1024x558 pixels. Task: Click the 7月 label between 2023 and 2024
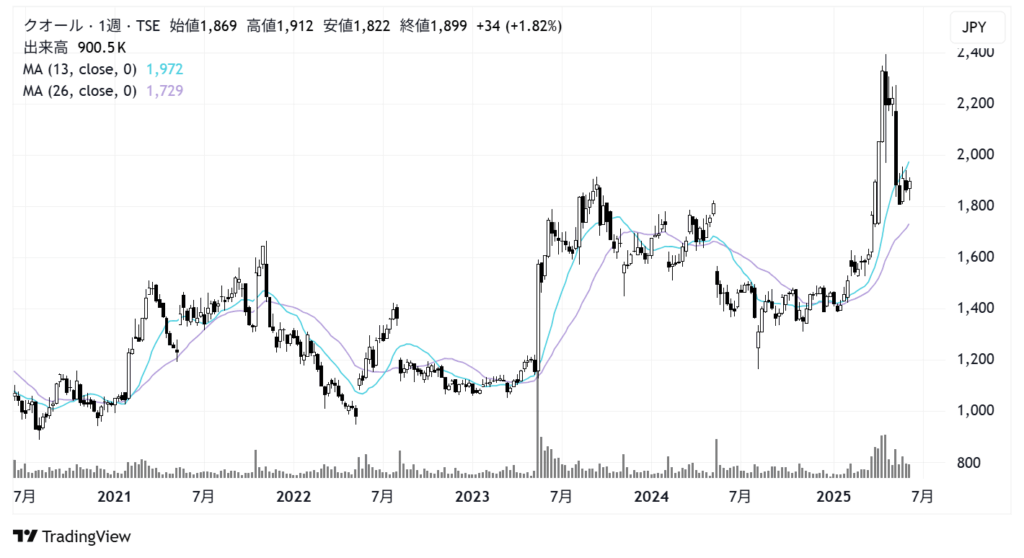(x=561, y=497)
